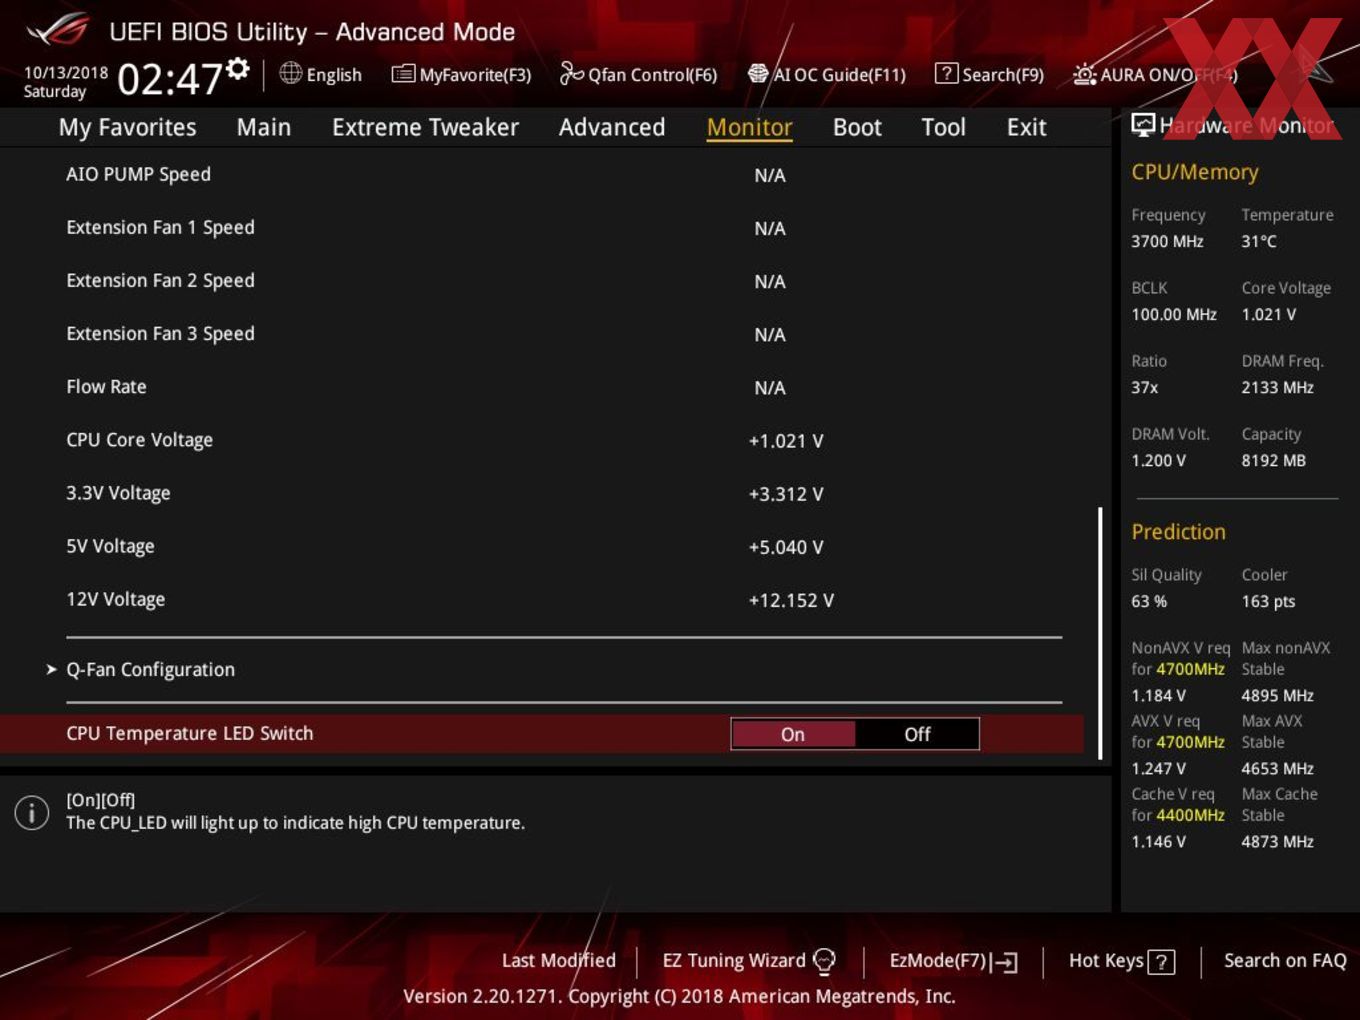Click the globe language icon
This screenshot has width=1360, height=1020.
[x=290, y=73]
